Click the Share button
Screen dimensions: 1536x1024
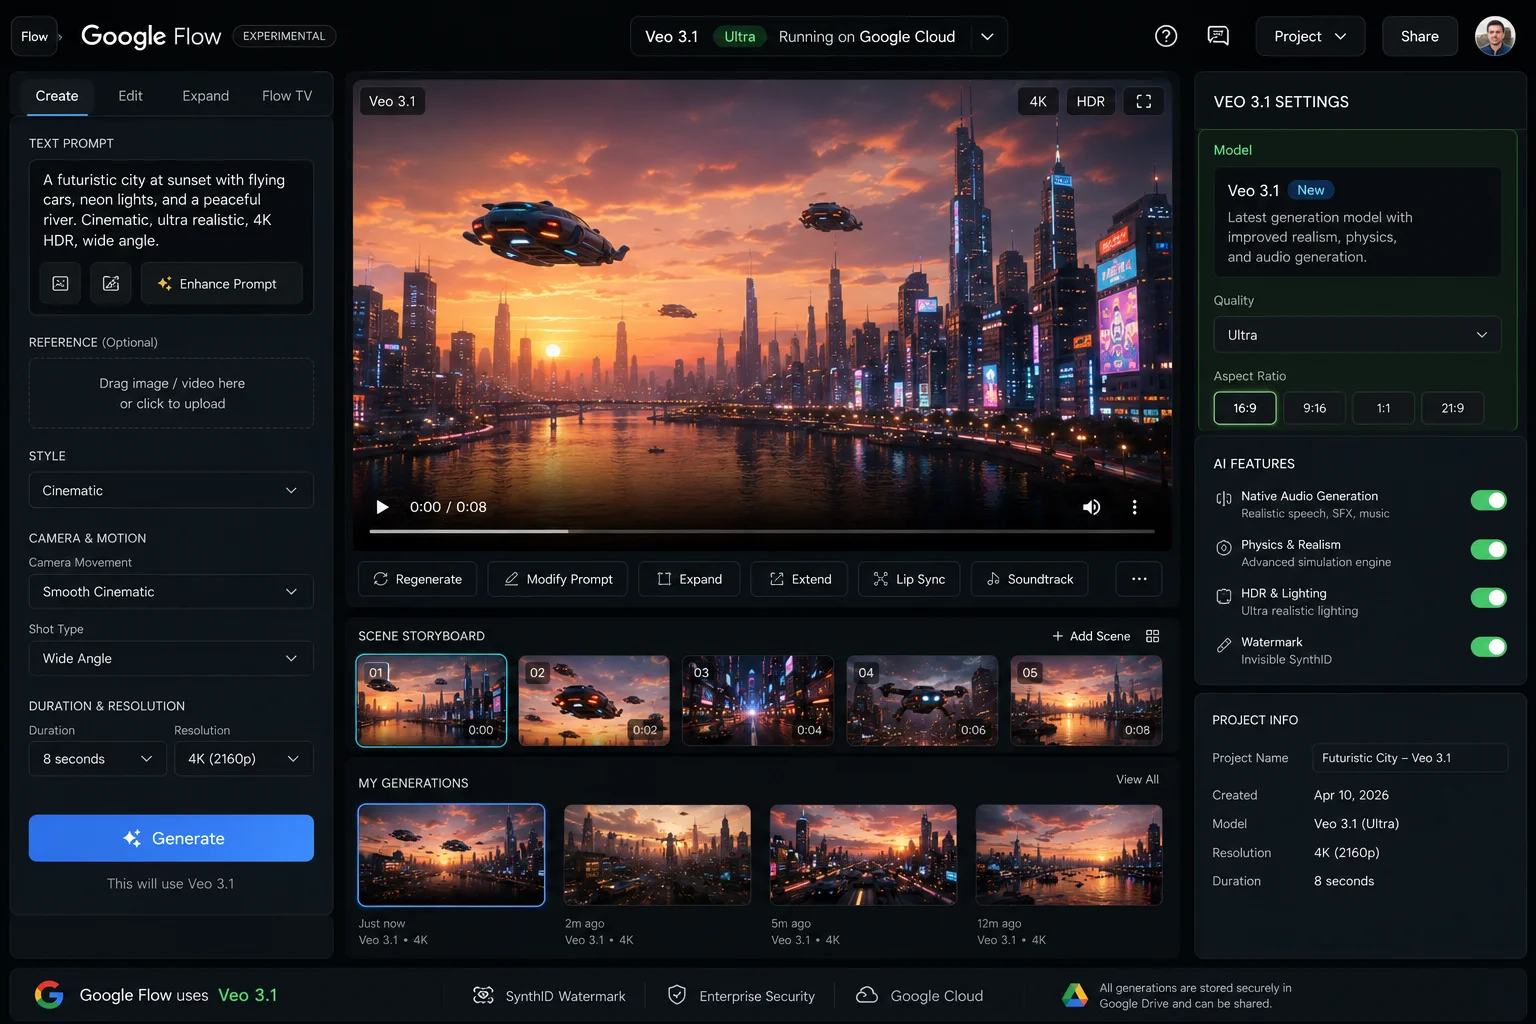[1419, 36]
